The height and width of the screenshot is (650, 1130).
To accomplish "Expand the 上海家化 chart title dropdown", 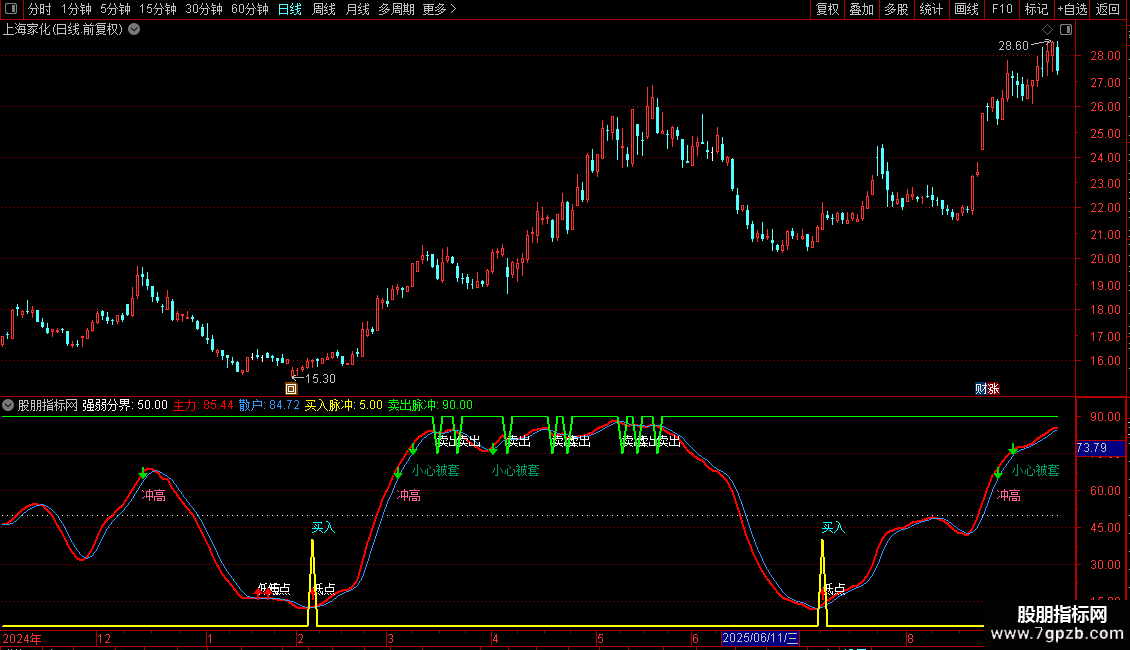I will point(134,30).
